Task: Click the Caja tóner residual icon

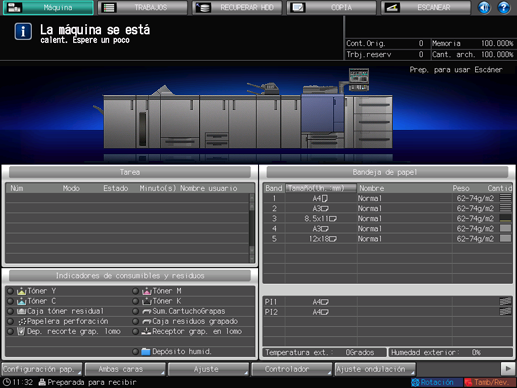Action: (x=22, y=311)
